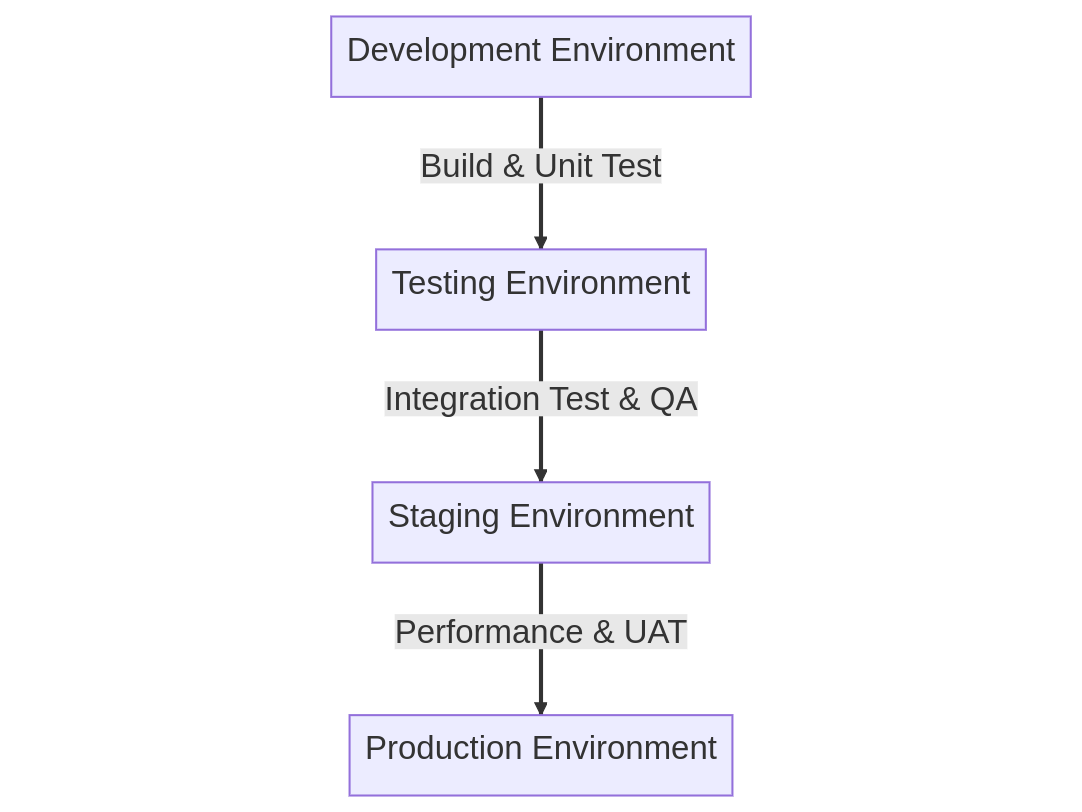1082x812 pixels.
Task: Select the Production Environment node
Action: click(540, 755)
